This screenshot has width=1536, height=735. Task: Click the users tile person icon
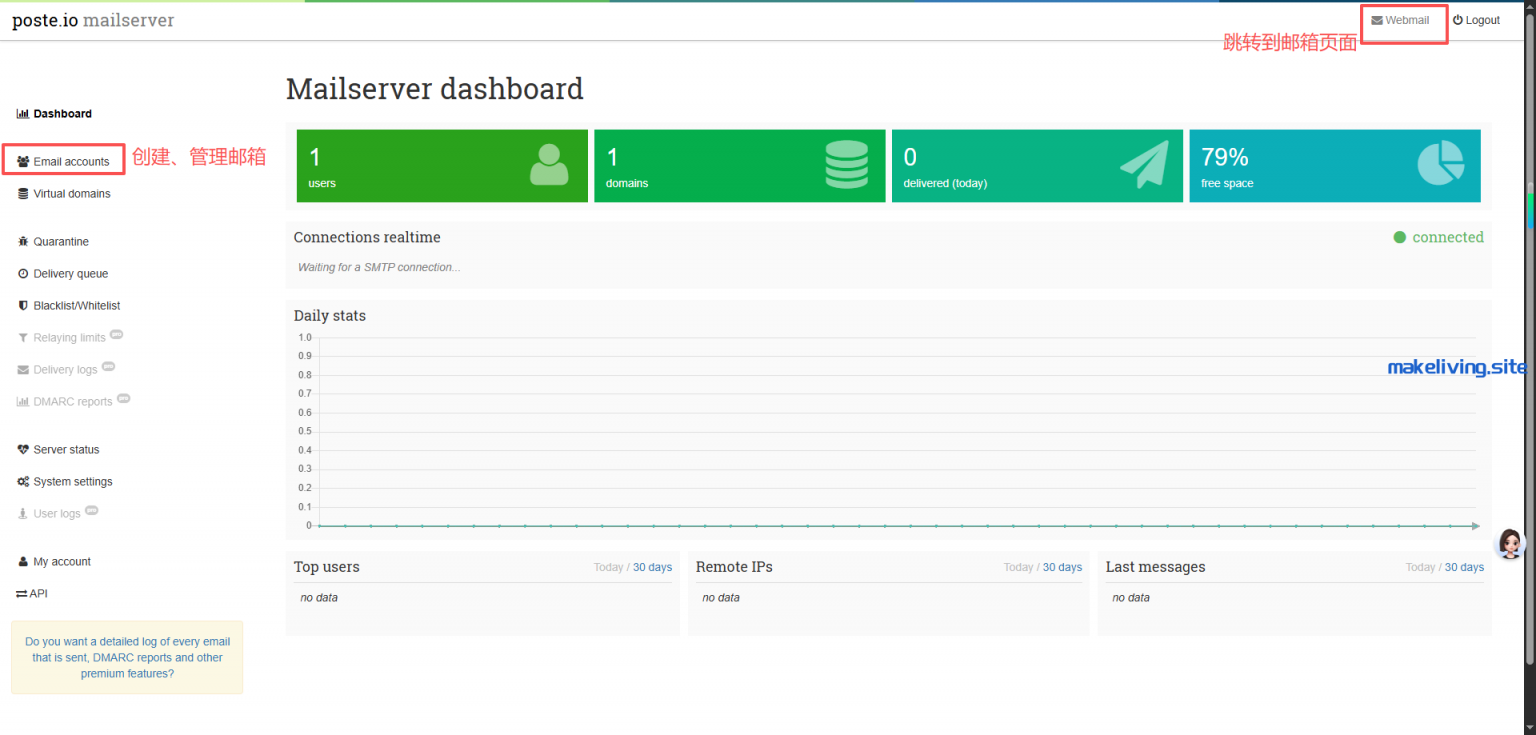click(x=549, y=165)
